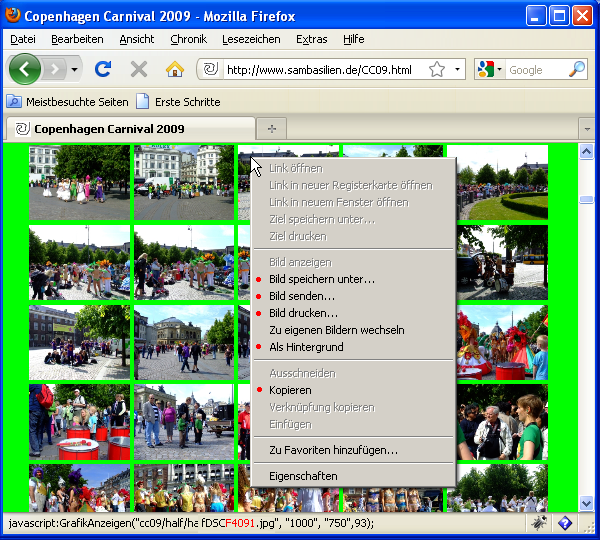Click the Home house icon
This screenshot has height=540, width=600.
point(174,69)
